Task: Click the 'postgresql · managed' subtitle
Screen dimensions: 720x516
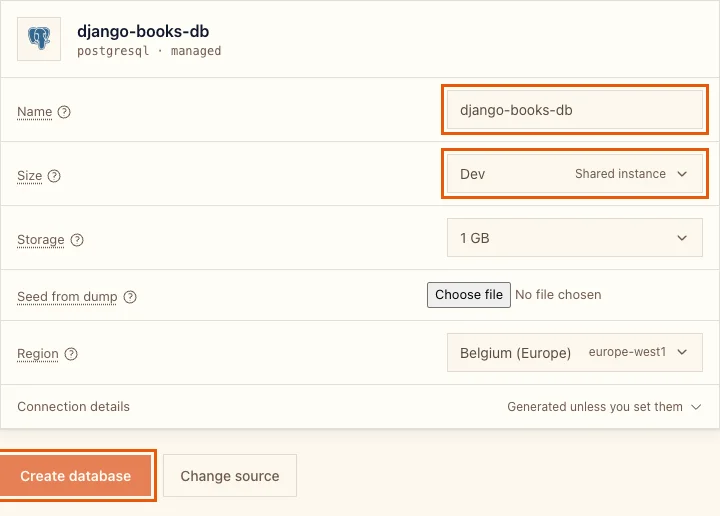Action: [x=149, y=51]
